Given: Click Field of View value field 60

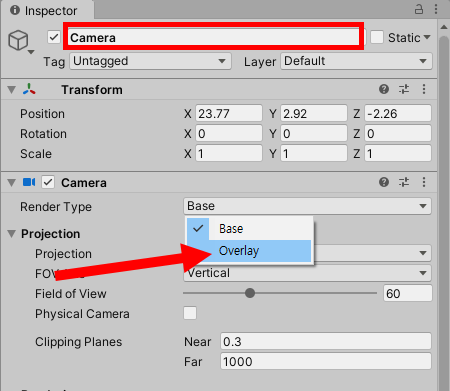Looking at the screenshot, I should [x=408, y=293].
